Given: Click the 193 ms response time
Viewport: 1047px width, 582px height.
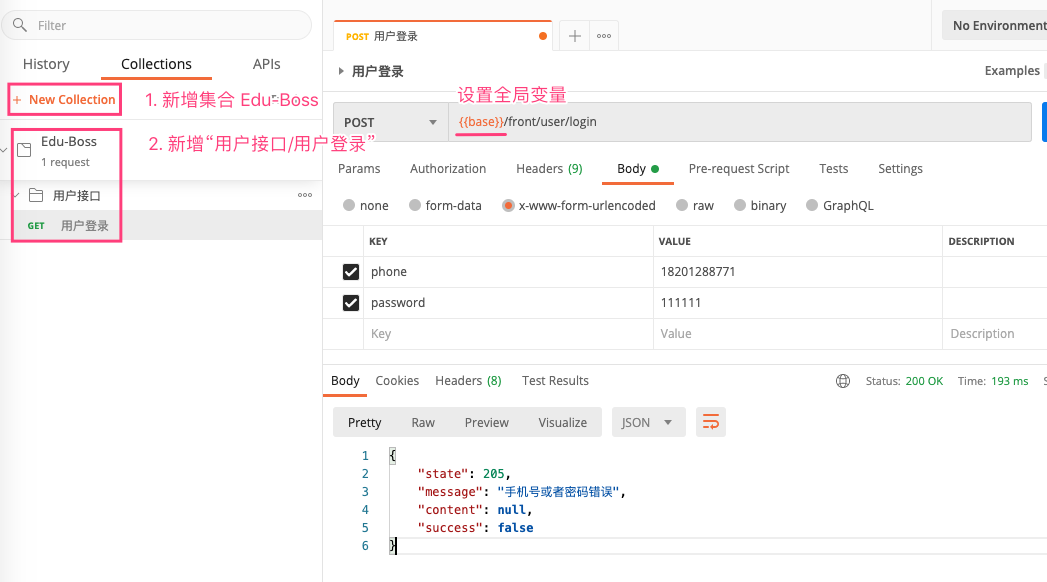Looking at the screenshot, I should tap(1010, 381).
